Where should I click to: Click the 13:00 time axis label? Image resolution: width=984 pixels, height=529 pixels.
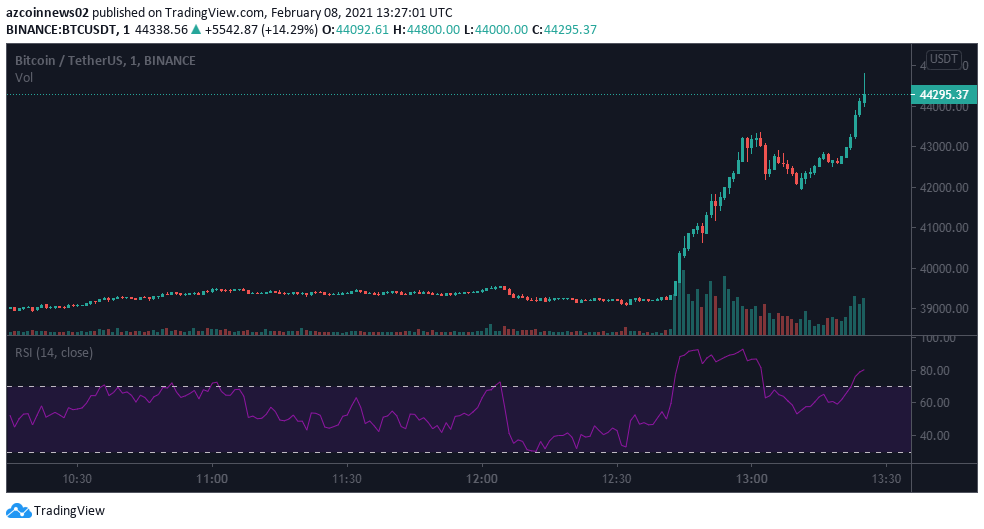752,479
